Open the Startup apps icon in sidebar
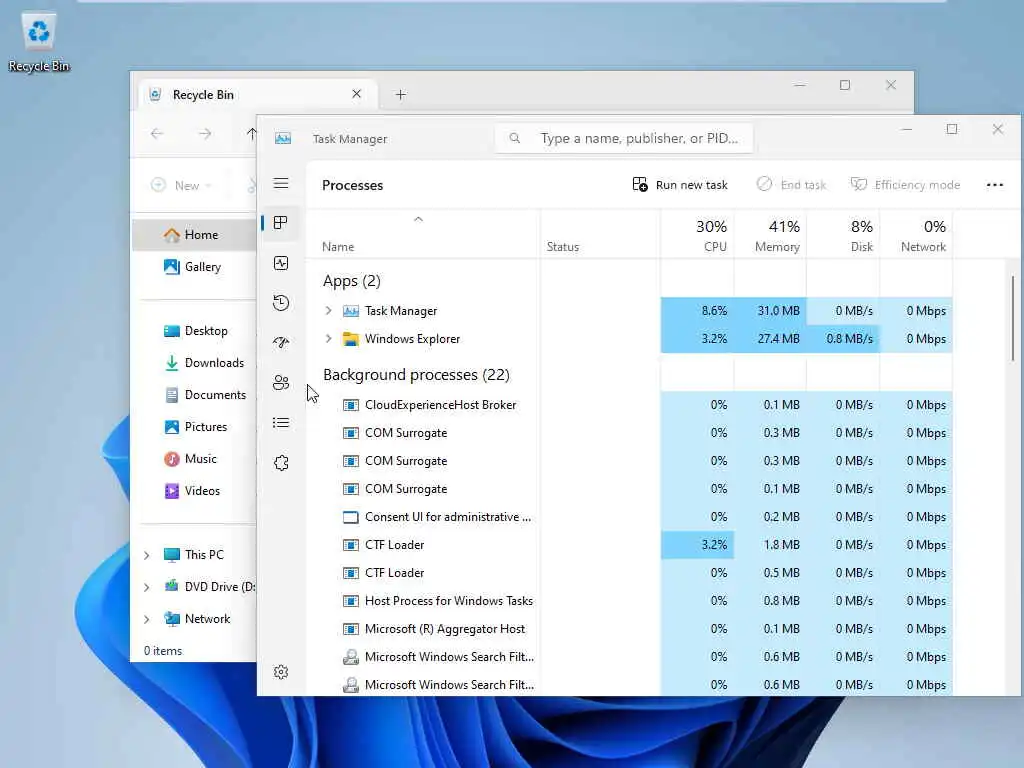This screenshot has height=768, width=1024. (281, 342)
